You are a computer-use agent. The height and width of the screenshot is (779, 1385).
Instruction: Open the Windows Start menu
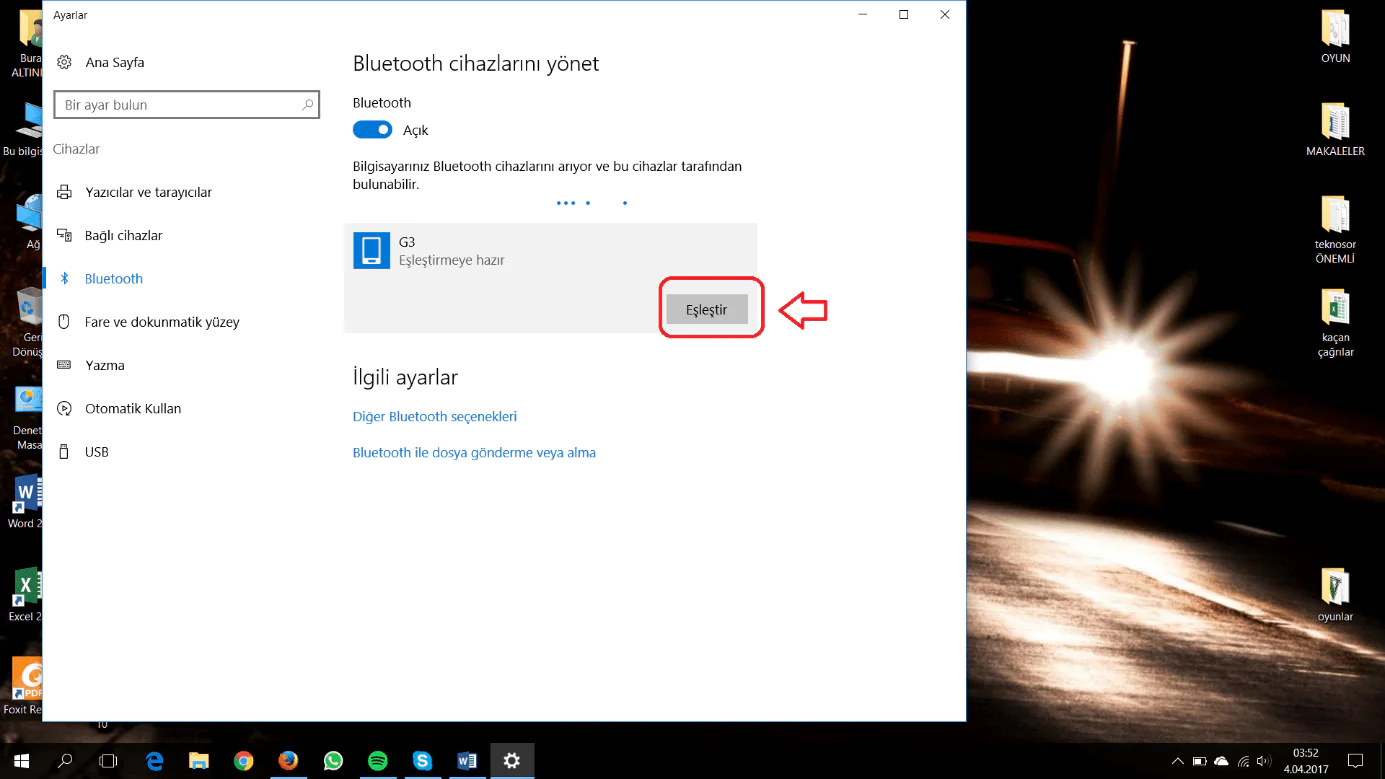(21, 761)
